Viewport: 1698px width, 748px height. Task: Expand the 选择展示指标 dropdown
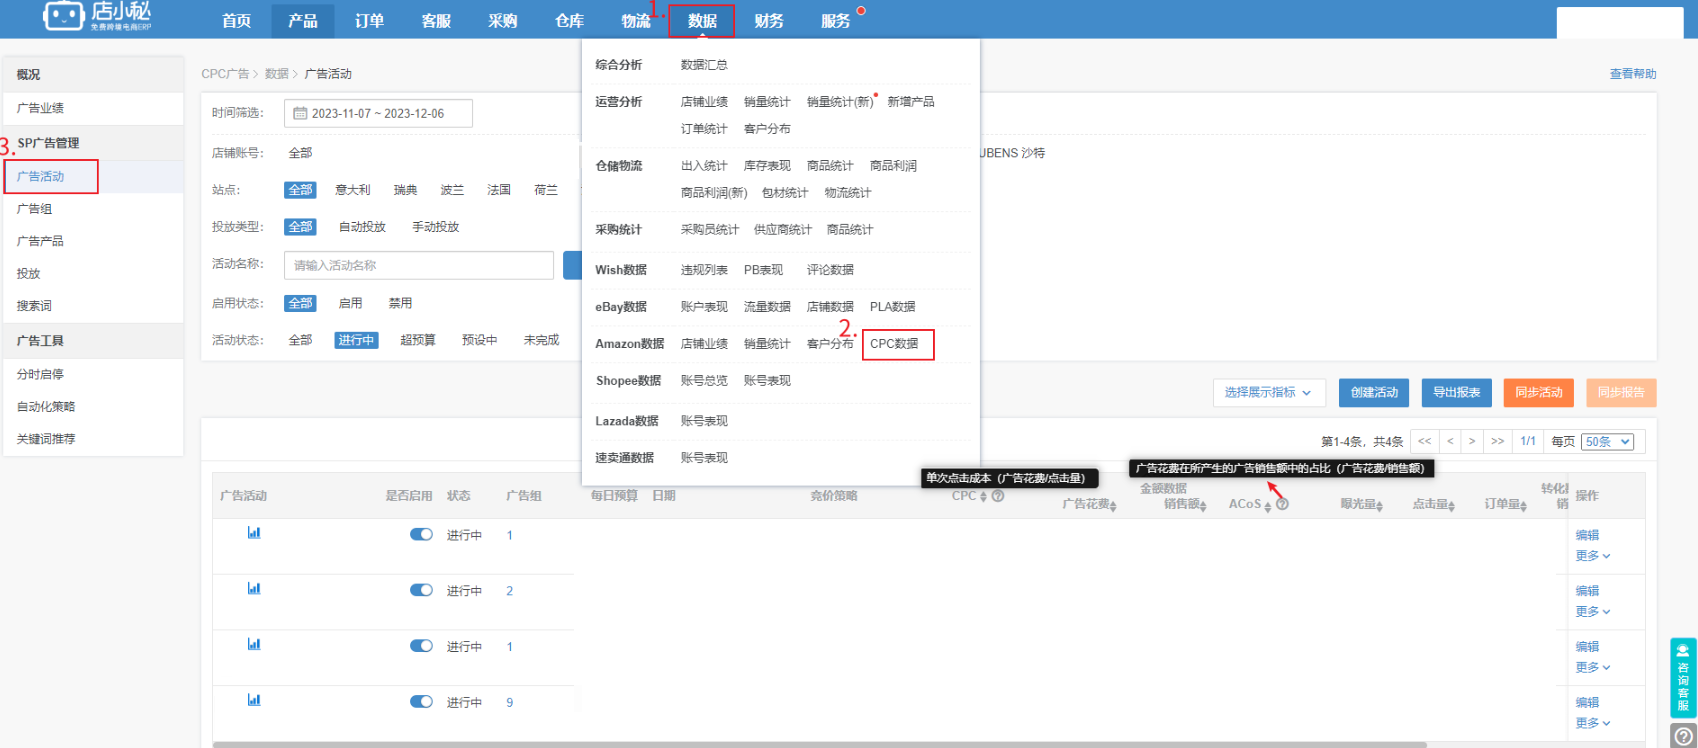[x=1268, y=393]
